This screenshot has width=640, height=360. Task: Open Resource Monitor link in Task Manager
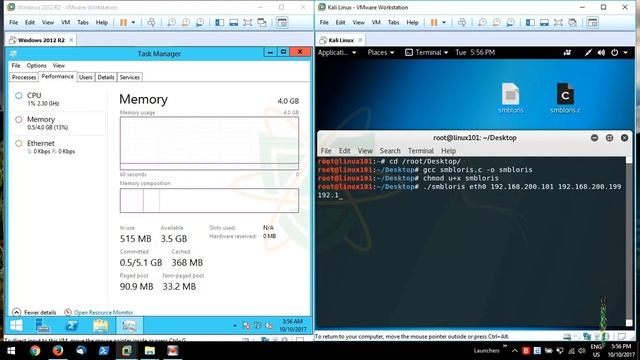click(x=99, y=312)
